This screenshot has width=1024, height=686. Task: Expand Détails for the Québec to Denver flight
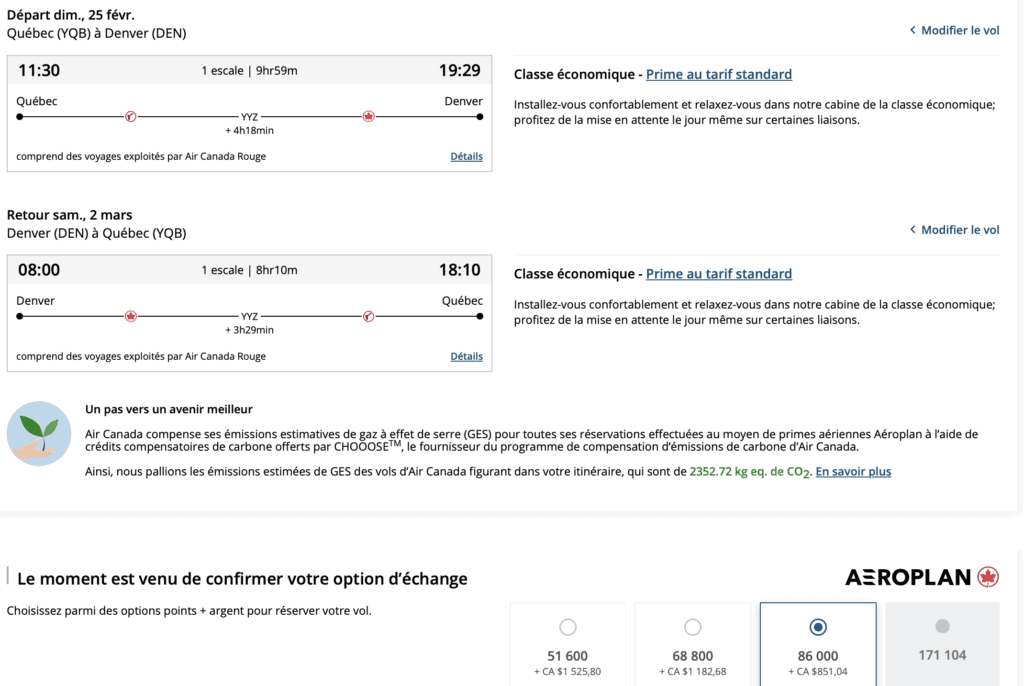pos(466,157)
